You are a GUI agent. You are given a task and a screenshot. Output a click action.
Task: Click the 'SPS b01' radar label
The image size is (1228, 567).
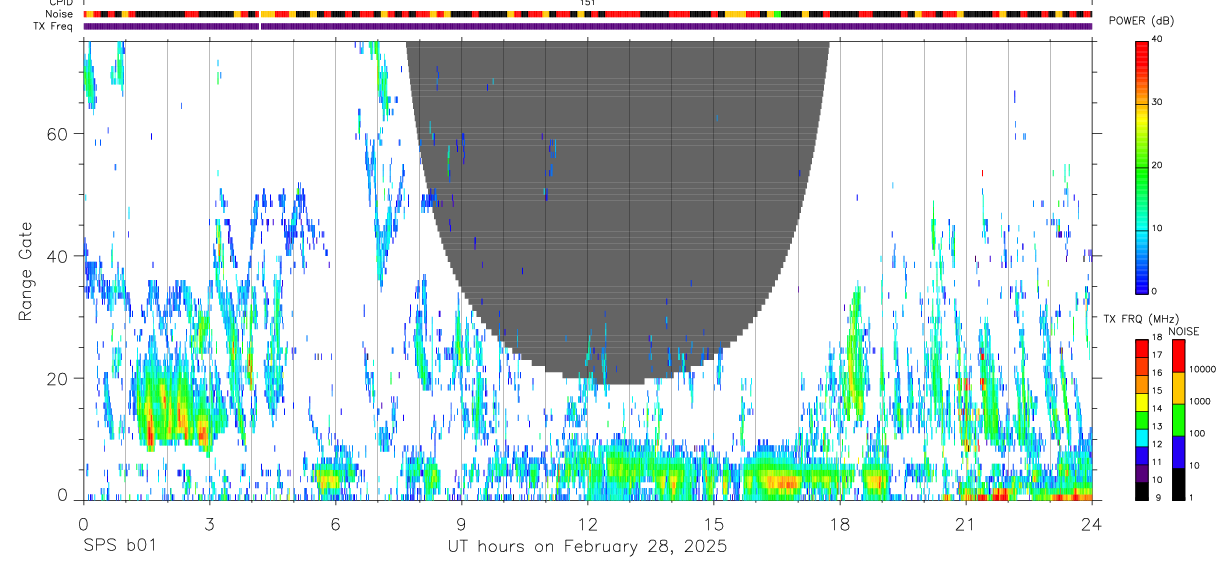[x=118, y=547]
